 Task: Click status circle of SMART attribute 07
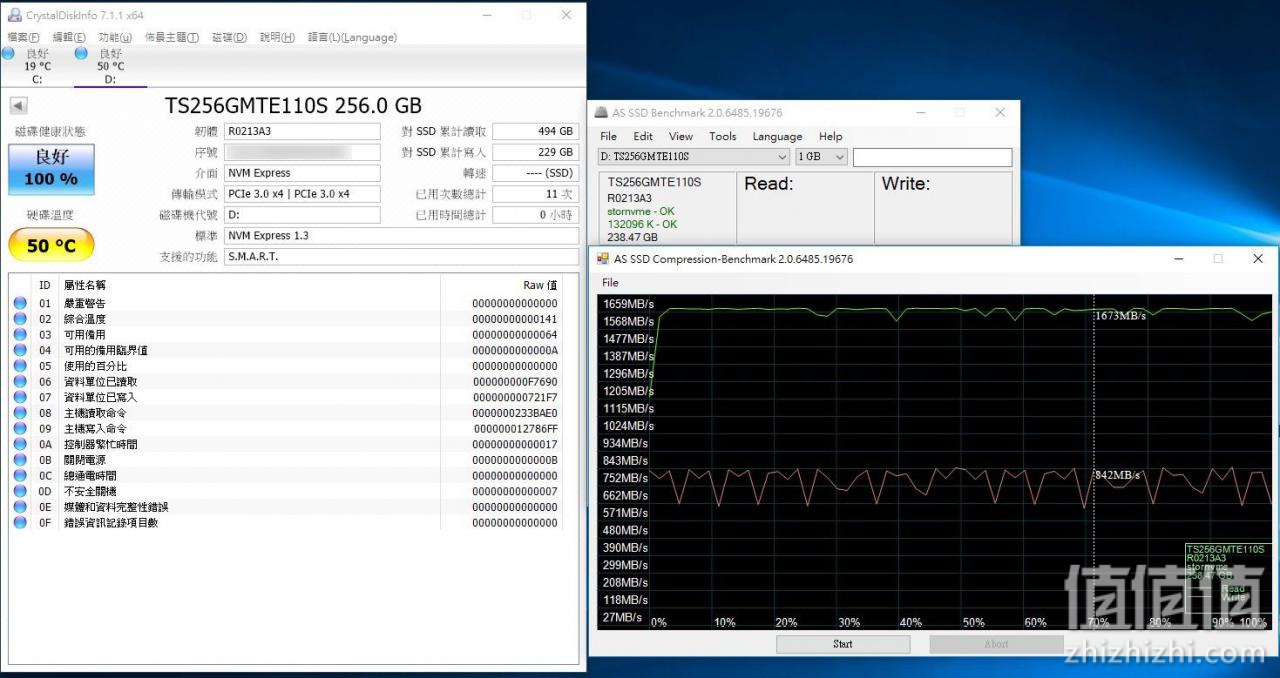tap(20, 397)
